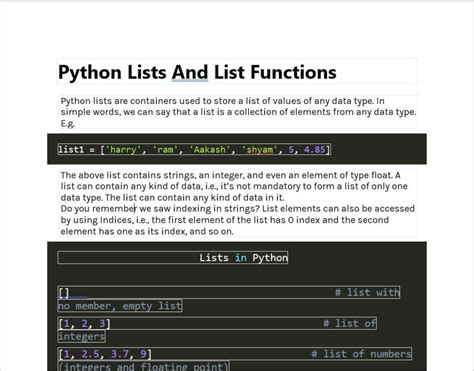Image resolution: width=474 pixels, height=371 pixels.
Task: Click the list1 code line
Action: point(194,149)
